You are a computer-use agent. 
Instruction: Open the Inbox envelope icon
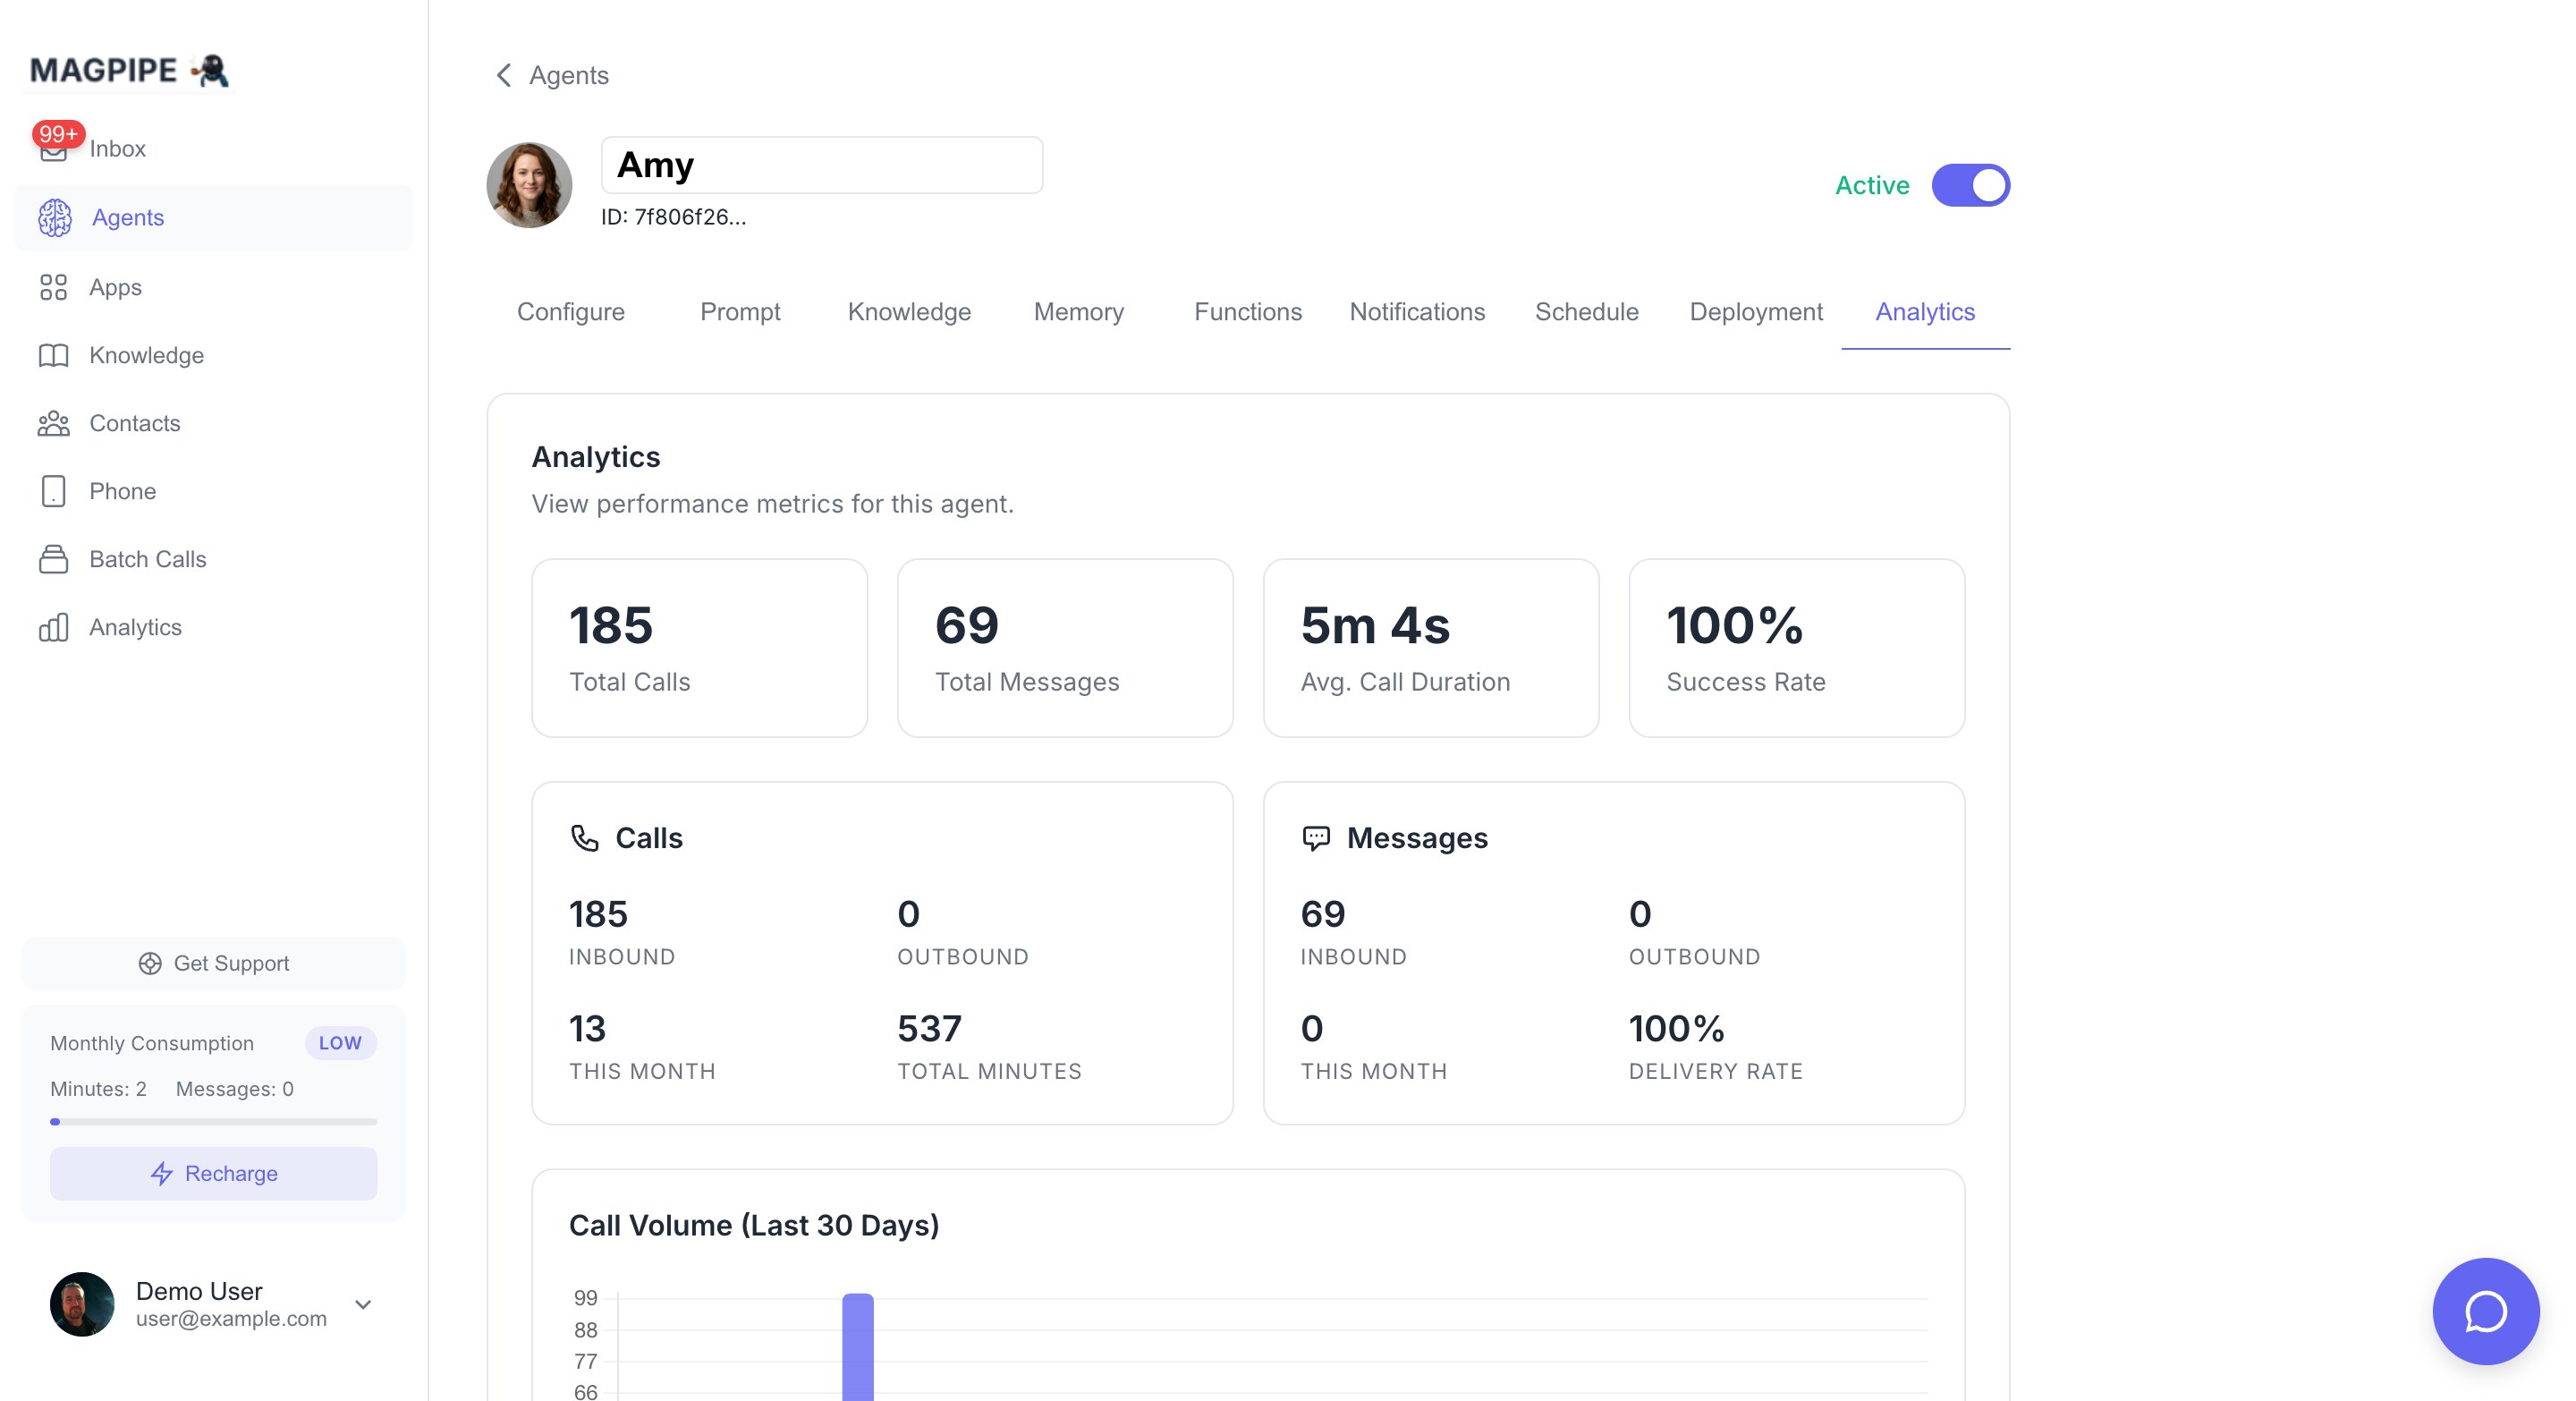(54, 150)
